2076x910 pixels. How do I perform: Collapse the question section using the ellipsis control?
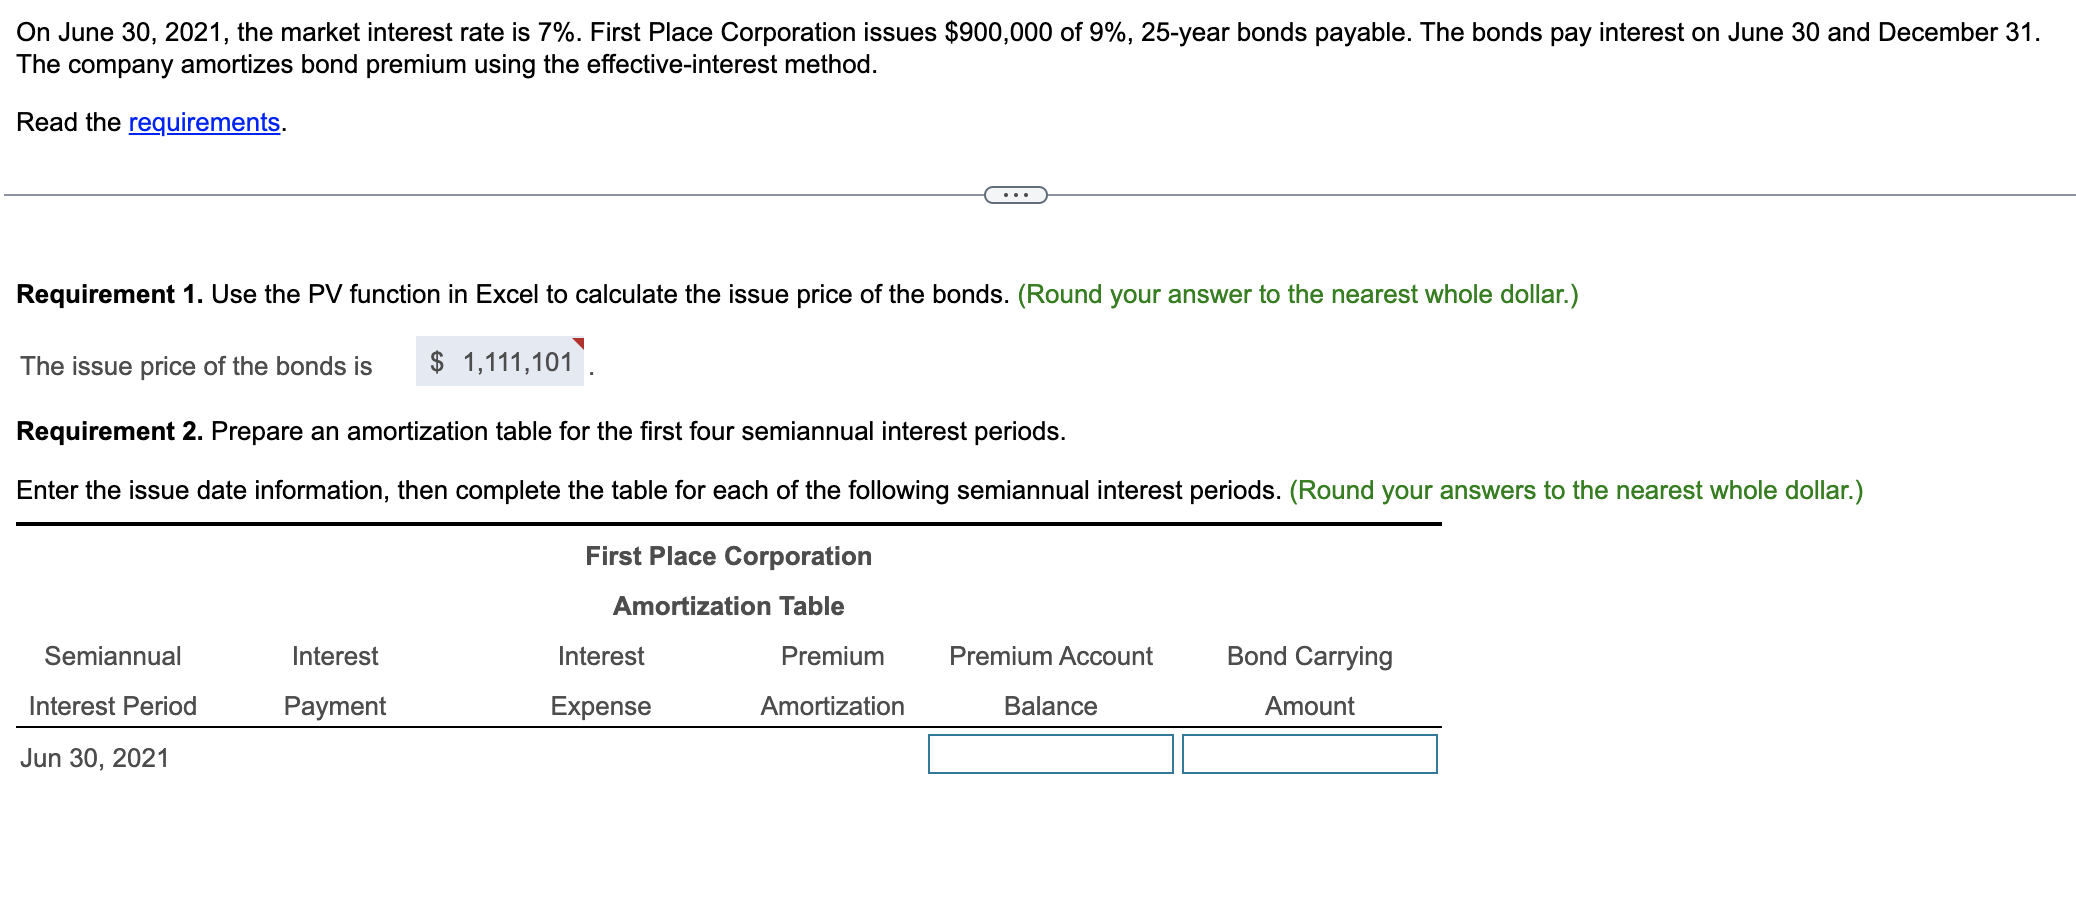coord(1014,193)
